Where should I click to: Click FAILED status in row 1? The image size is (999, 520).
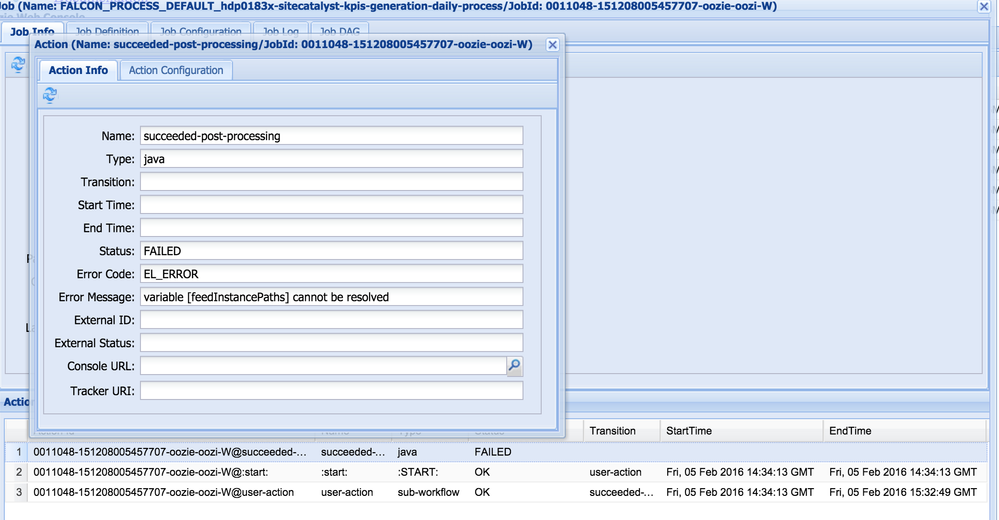(x=492, y=452)
